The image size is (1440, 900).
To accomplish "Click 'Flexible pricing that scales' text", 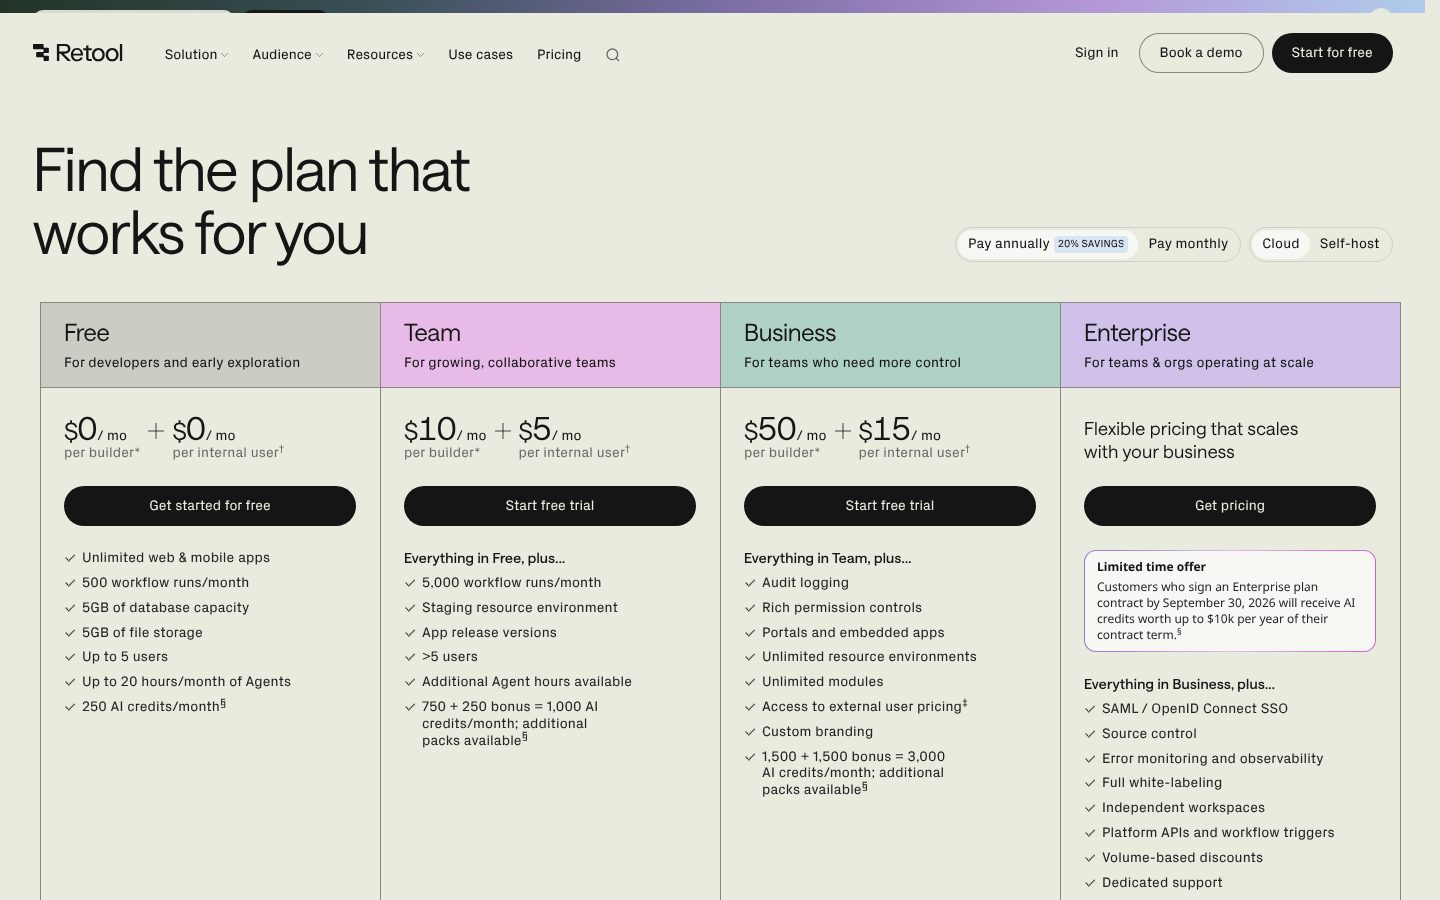I will pos(1191,429).
